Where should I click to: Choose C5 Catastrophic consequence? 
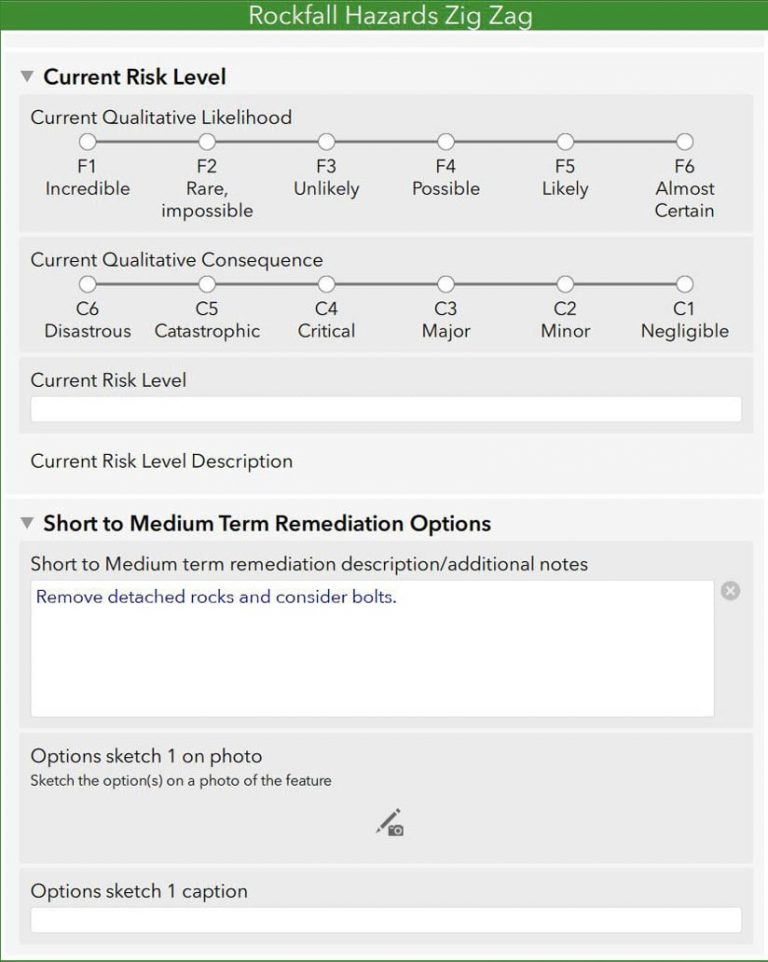click(207, 285)
